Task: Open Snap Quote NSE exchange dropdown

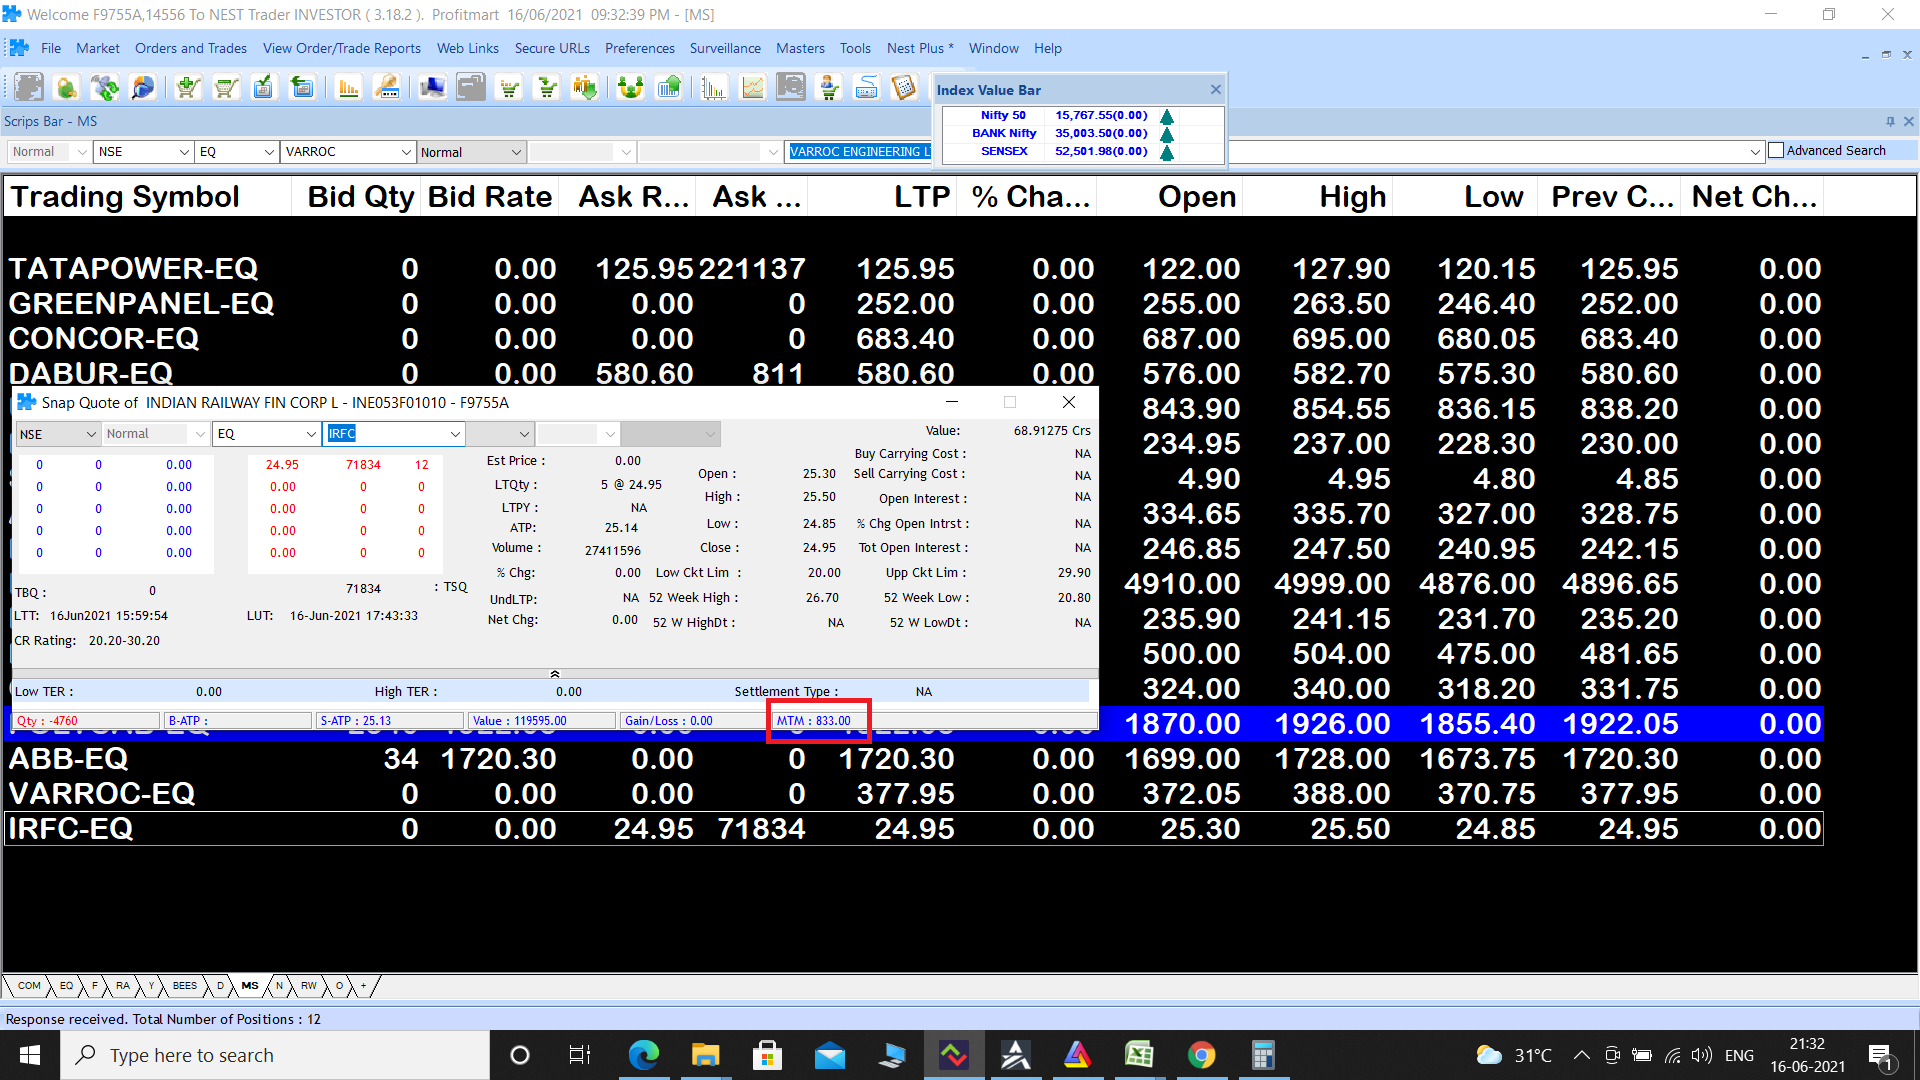Action: coord(91,434)
